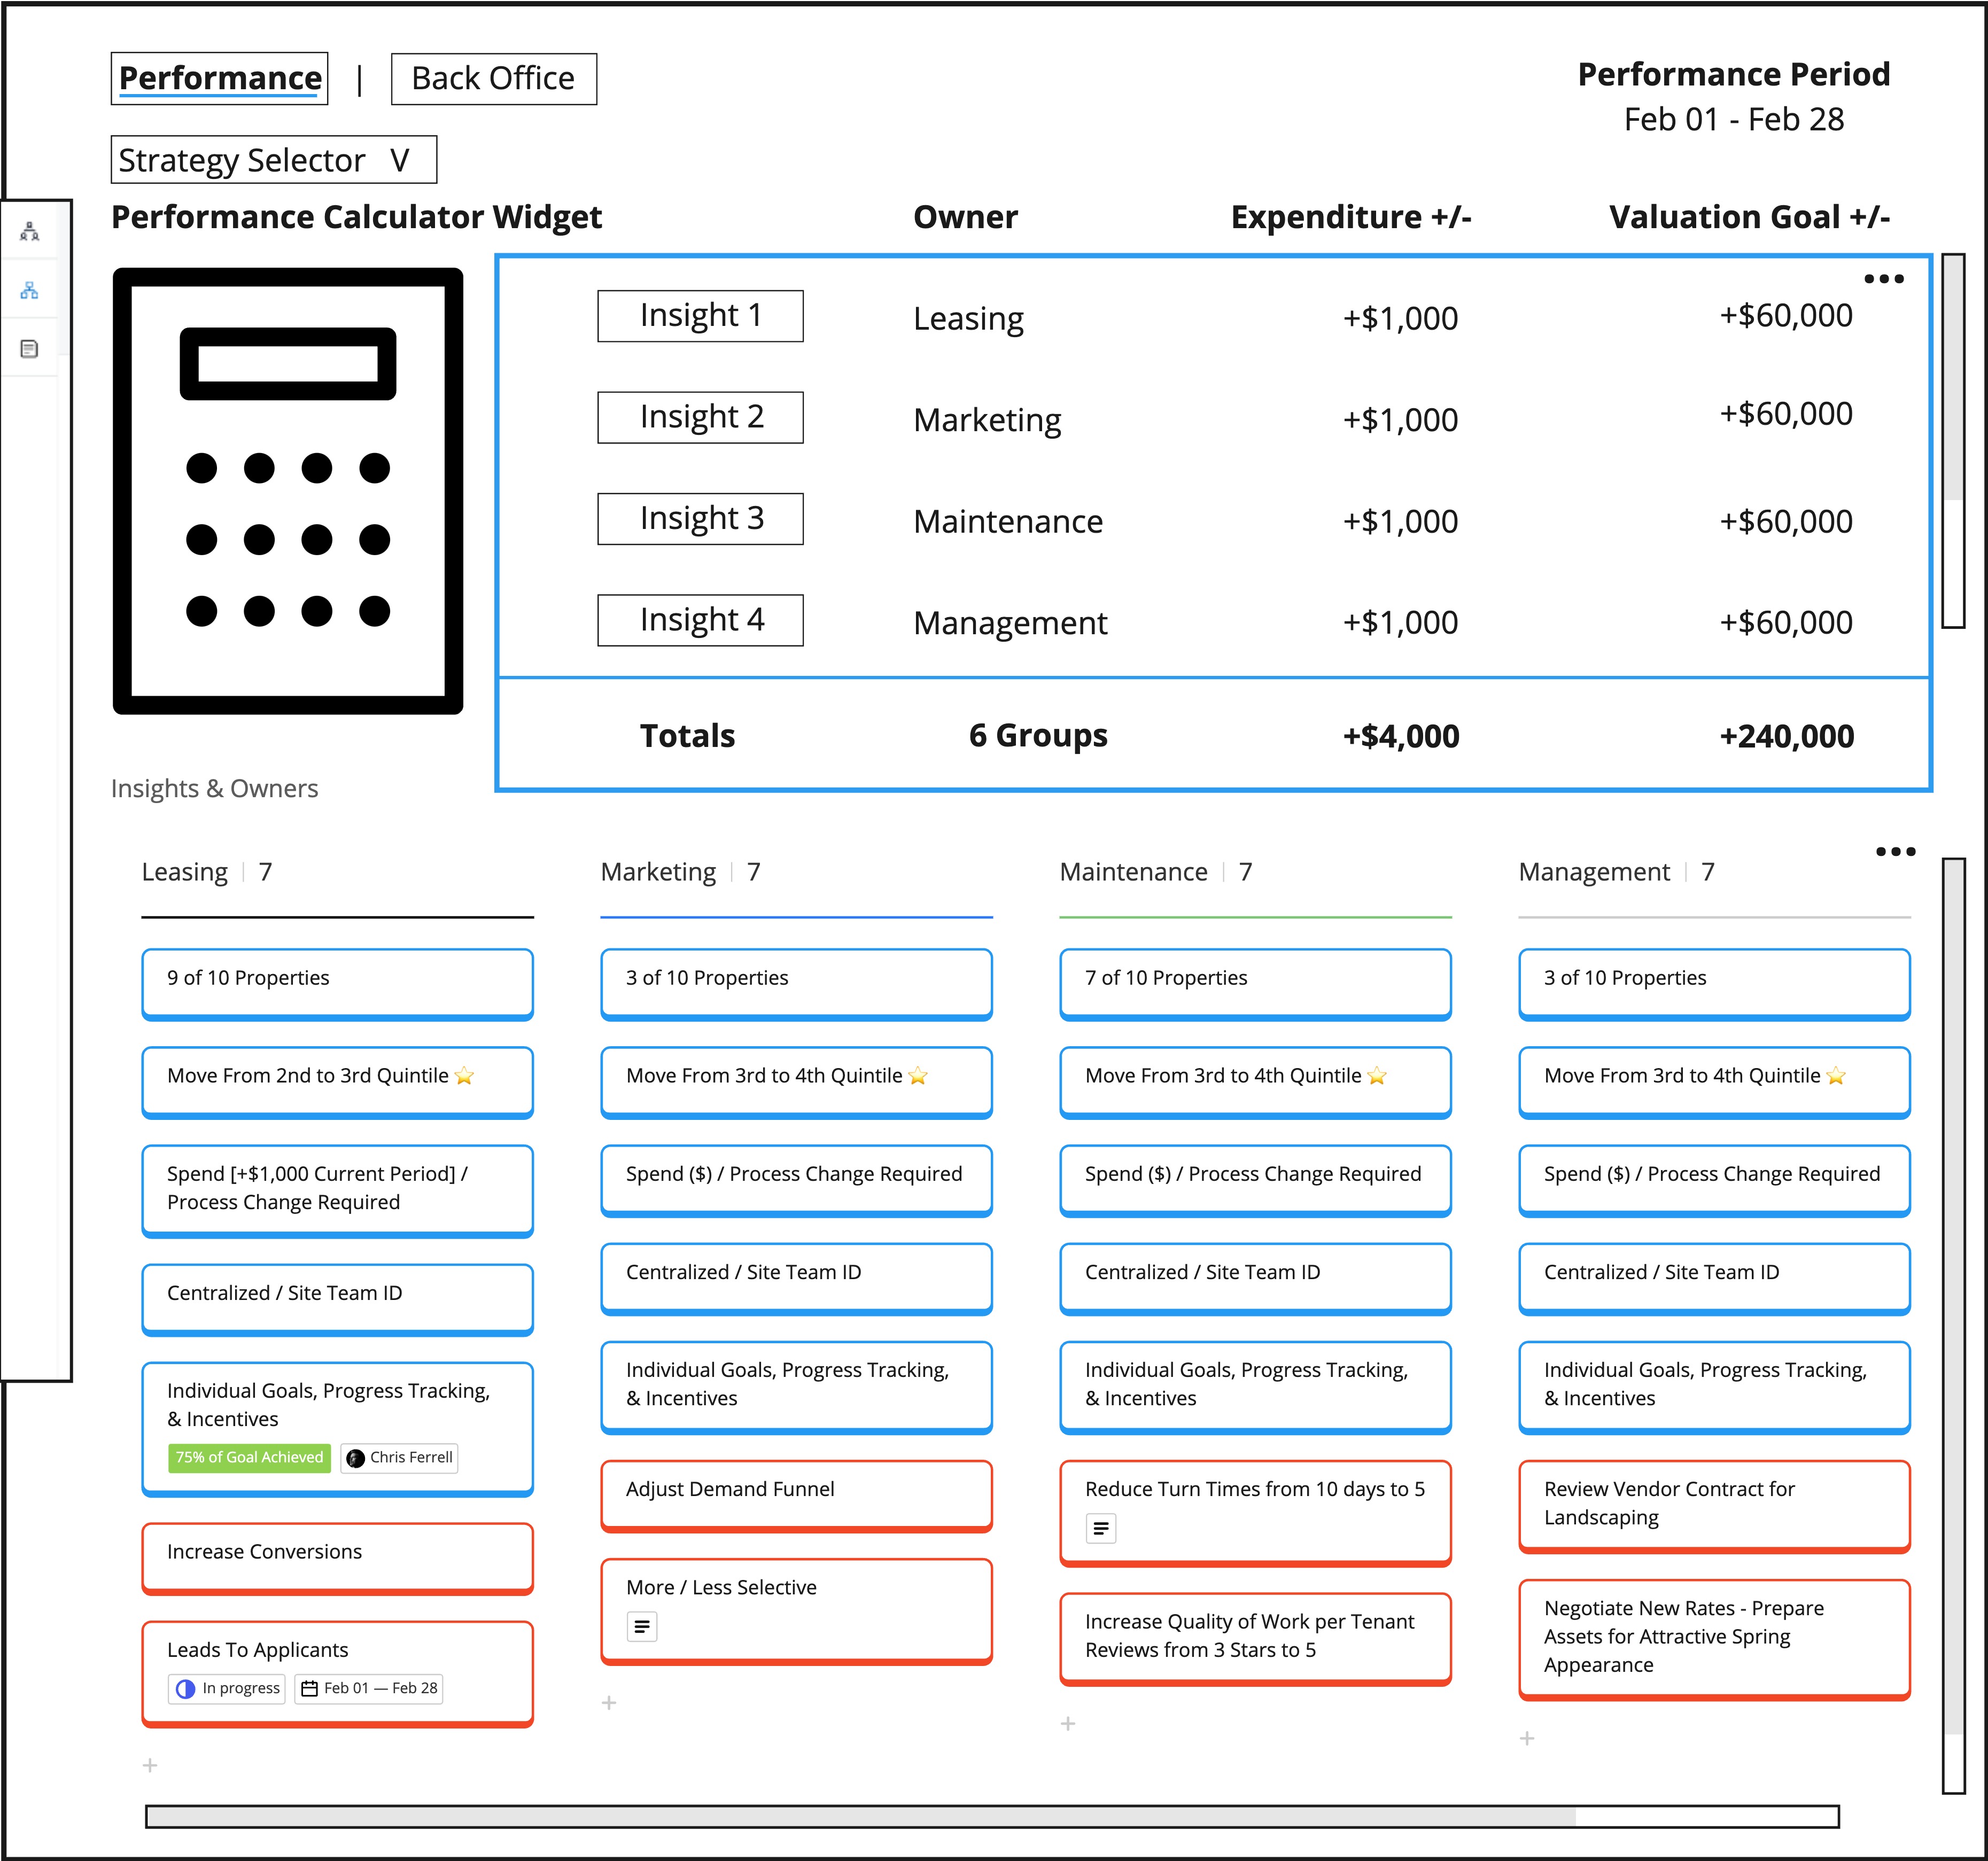Click the 75% of Goal Achieved tag
Viewport: 1988px width, 1861px height.
(249, 1457)
